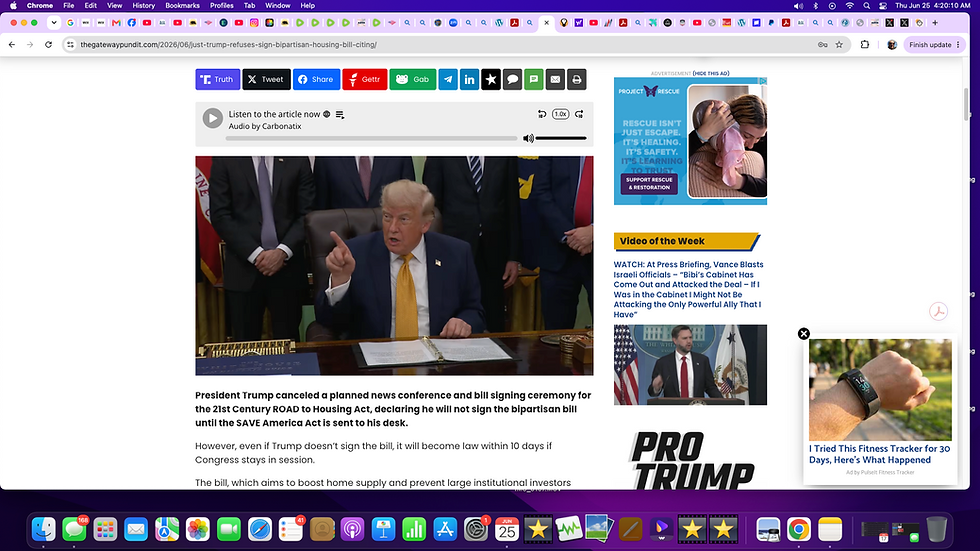The height and width of the screenshot is (551, 980).
Task: Share on Truth Social
Action: (x=218, y=79)
